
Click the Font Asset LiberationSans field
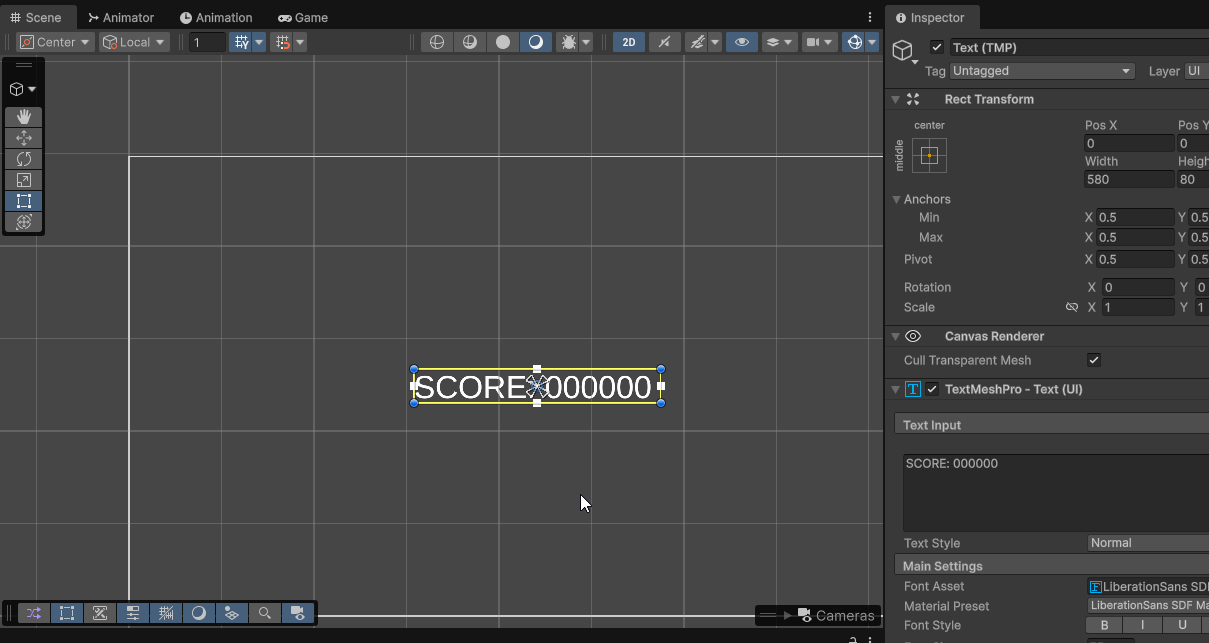[x=1148, y=586]
